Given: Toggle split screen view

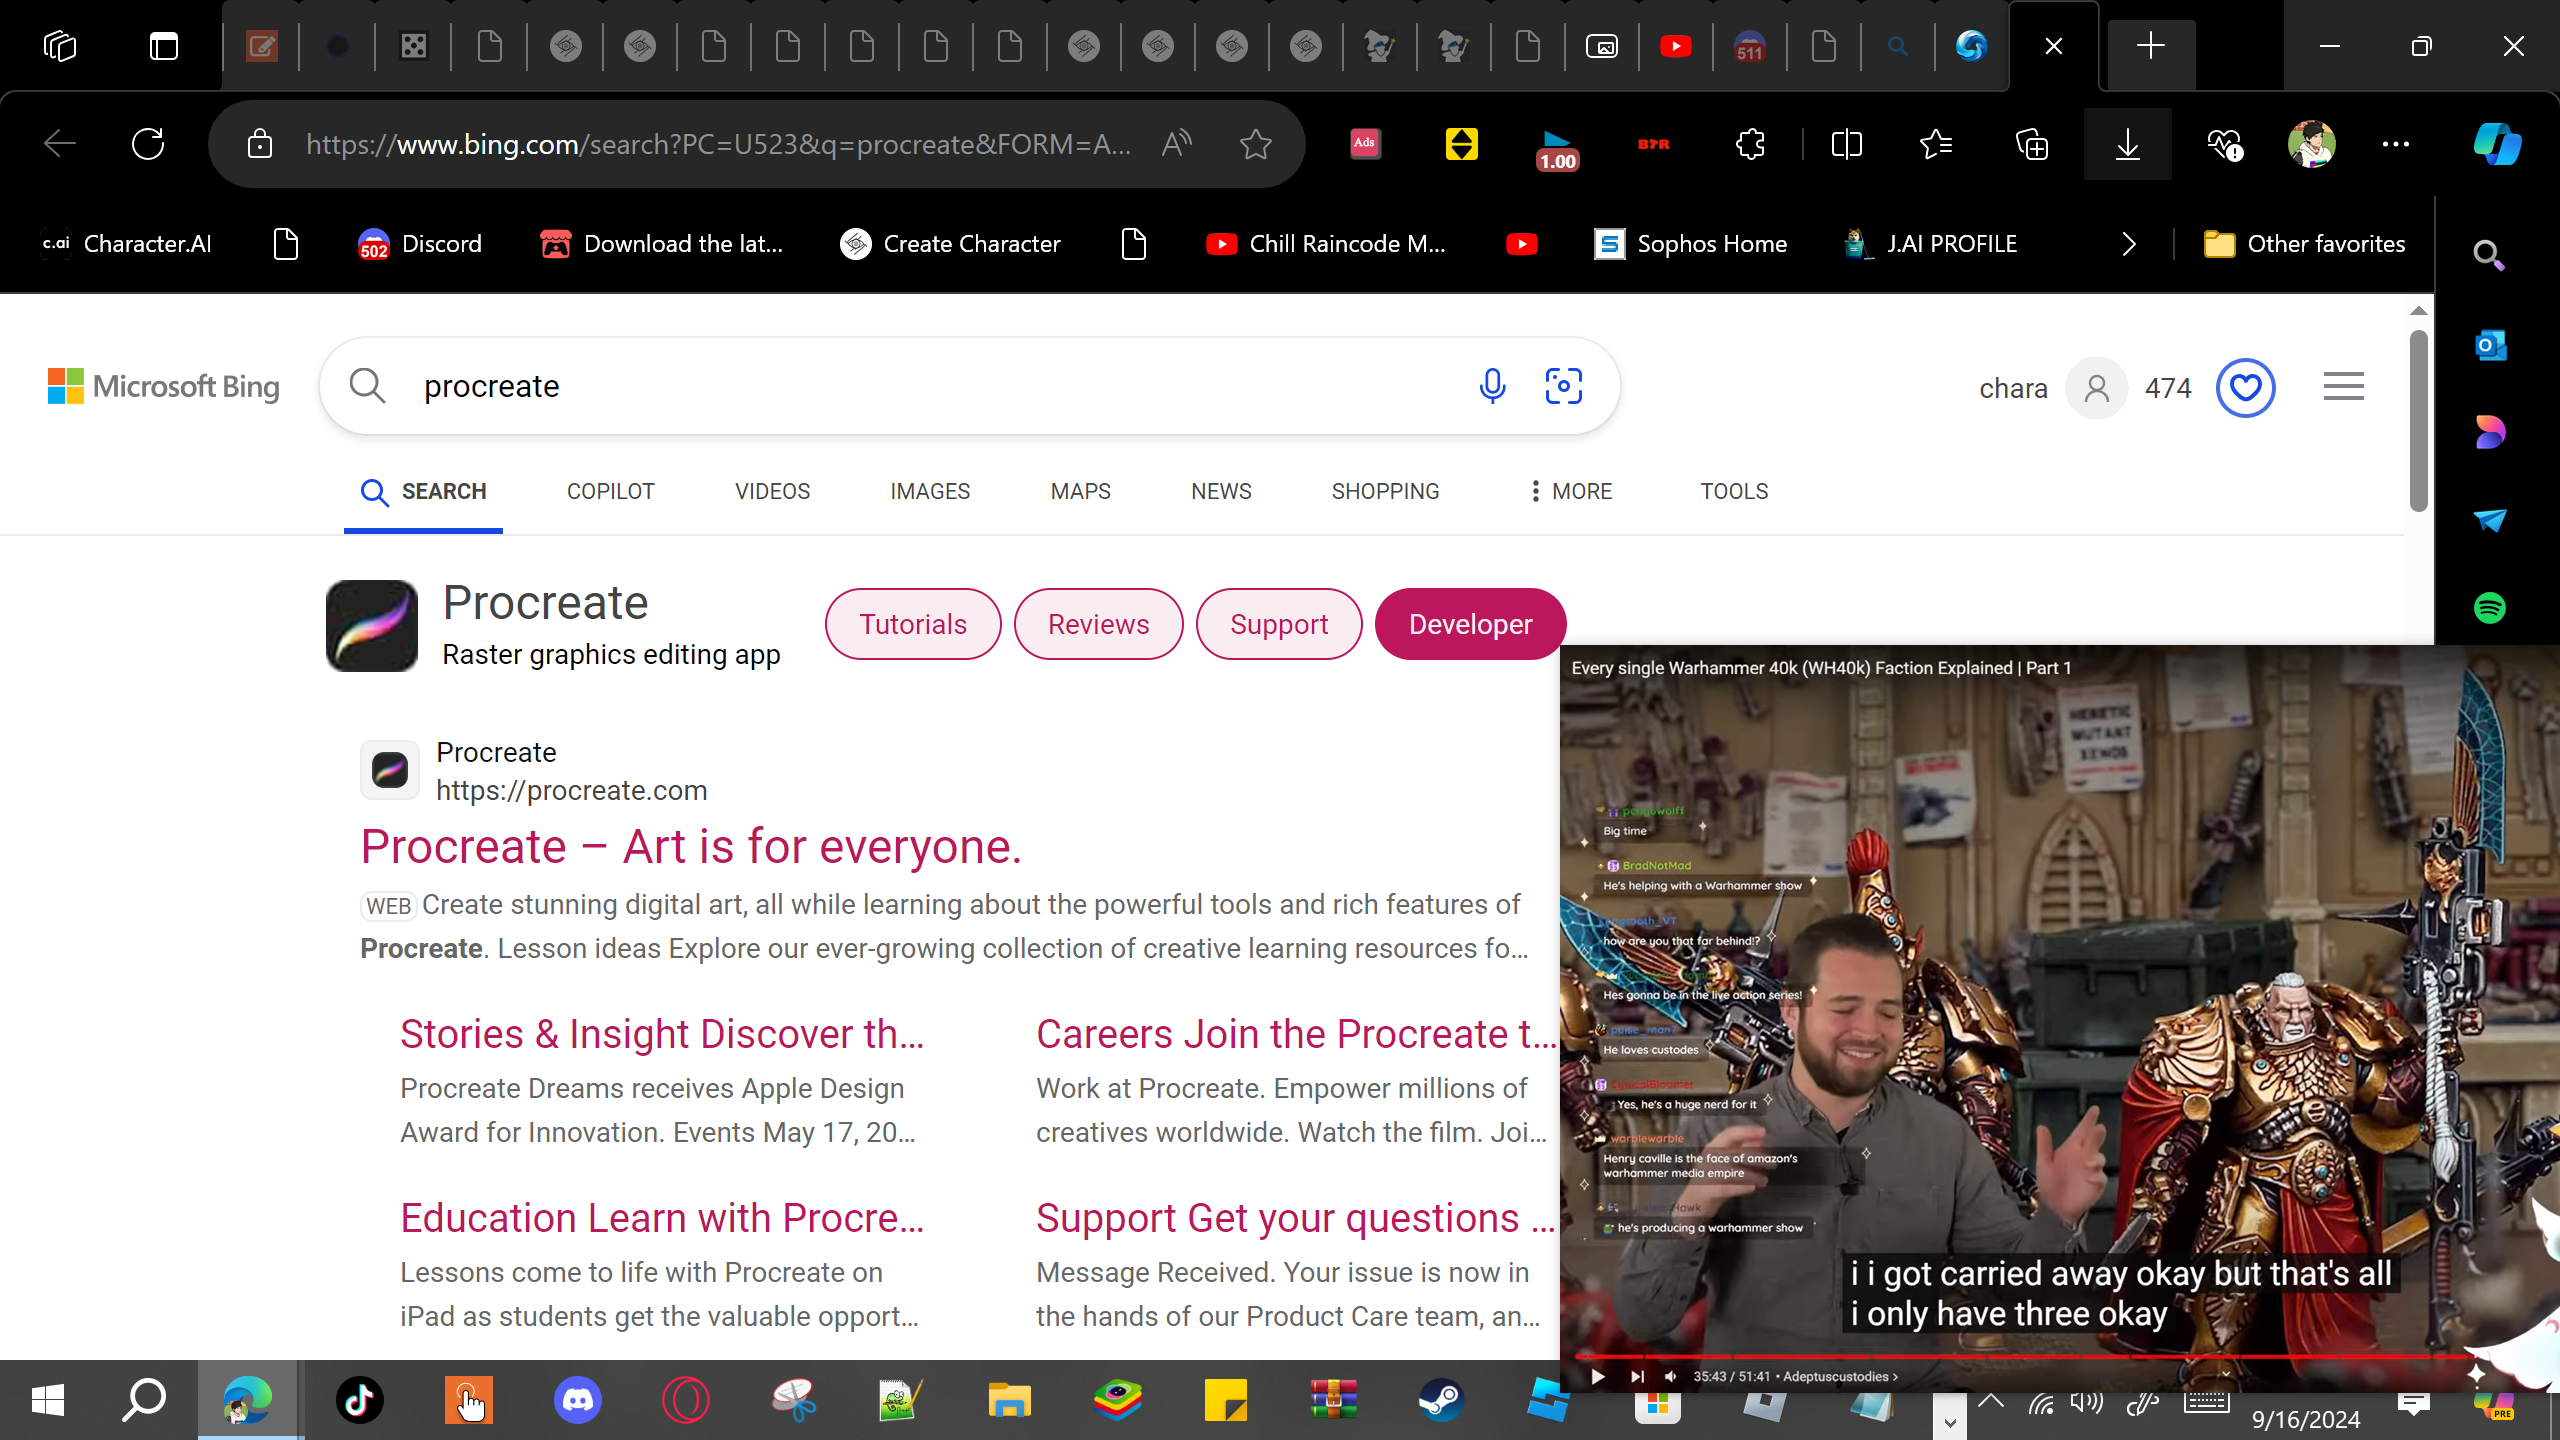Looking at the screenshot, I should [1846, 144].
